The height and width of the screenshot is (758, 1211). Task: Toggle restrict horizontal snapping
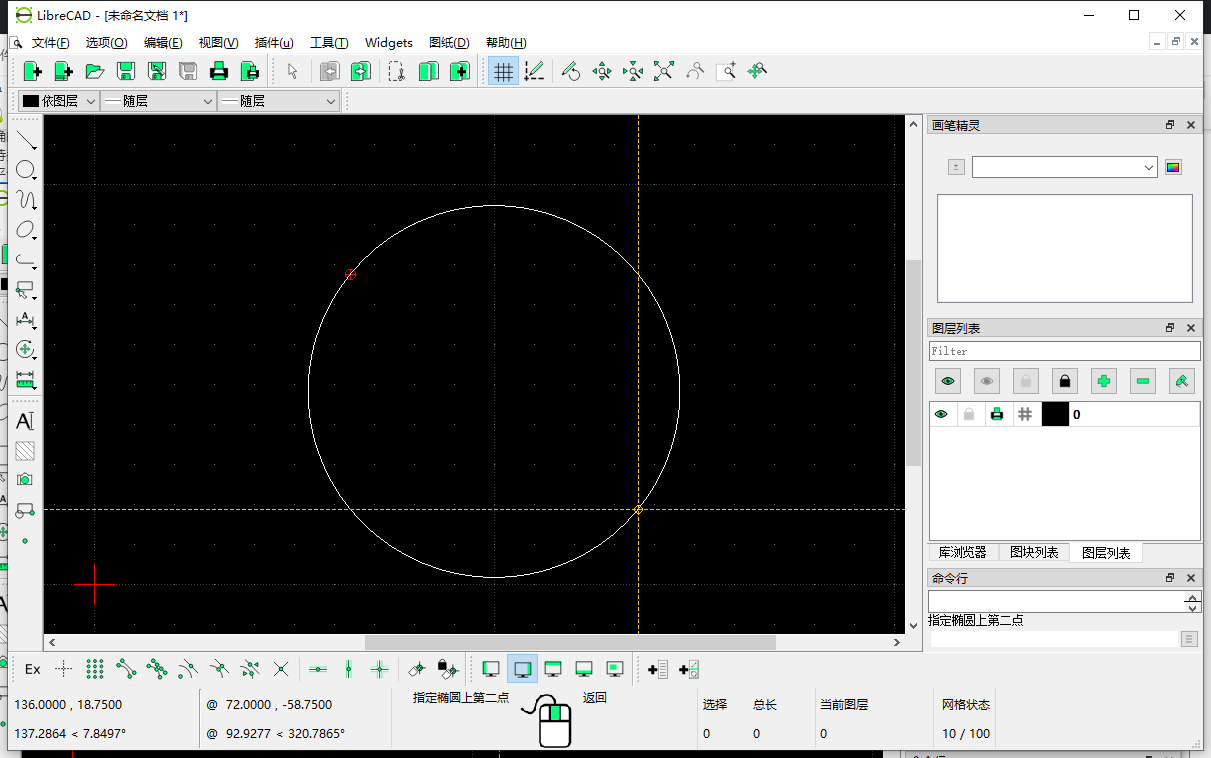click(318, 669)
